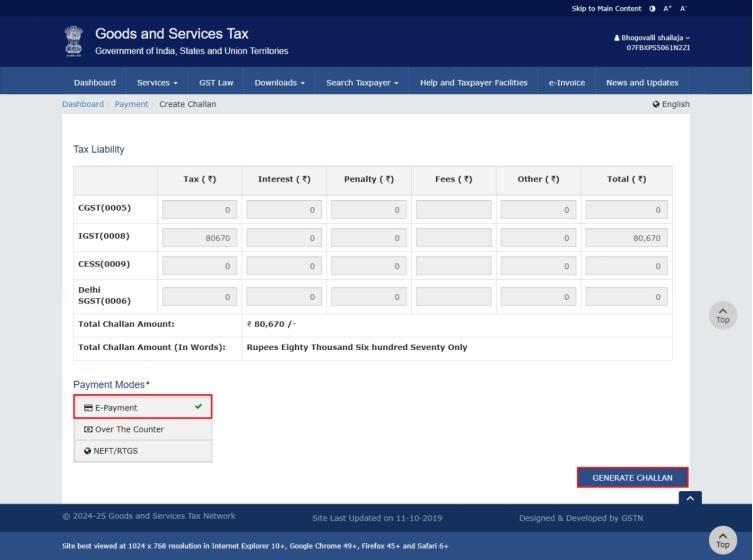753x560 pixels.
Task: Click Skip to Main Content link
Action: tap(606, 9)
